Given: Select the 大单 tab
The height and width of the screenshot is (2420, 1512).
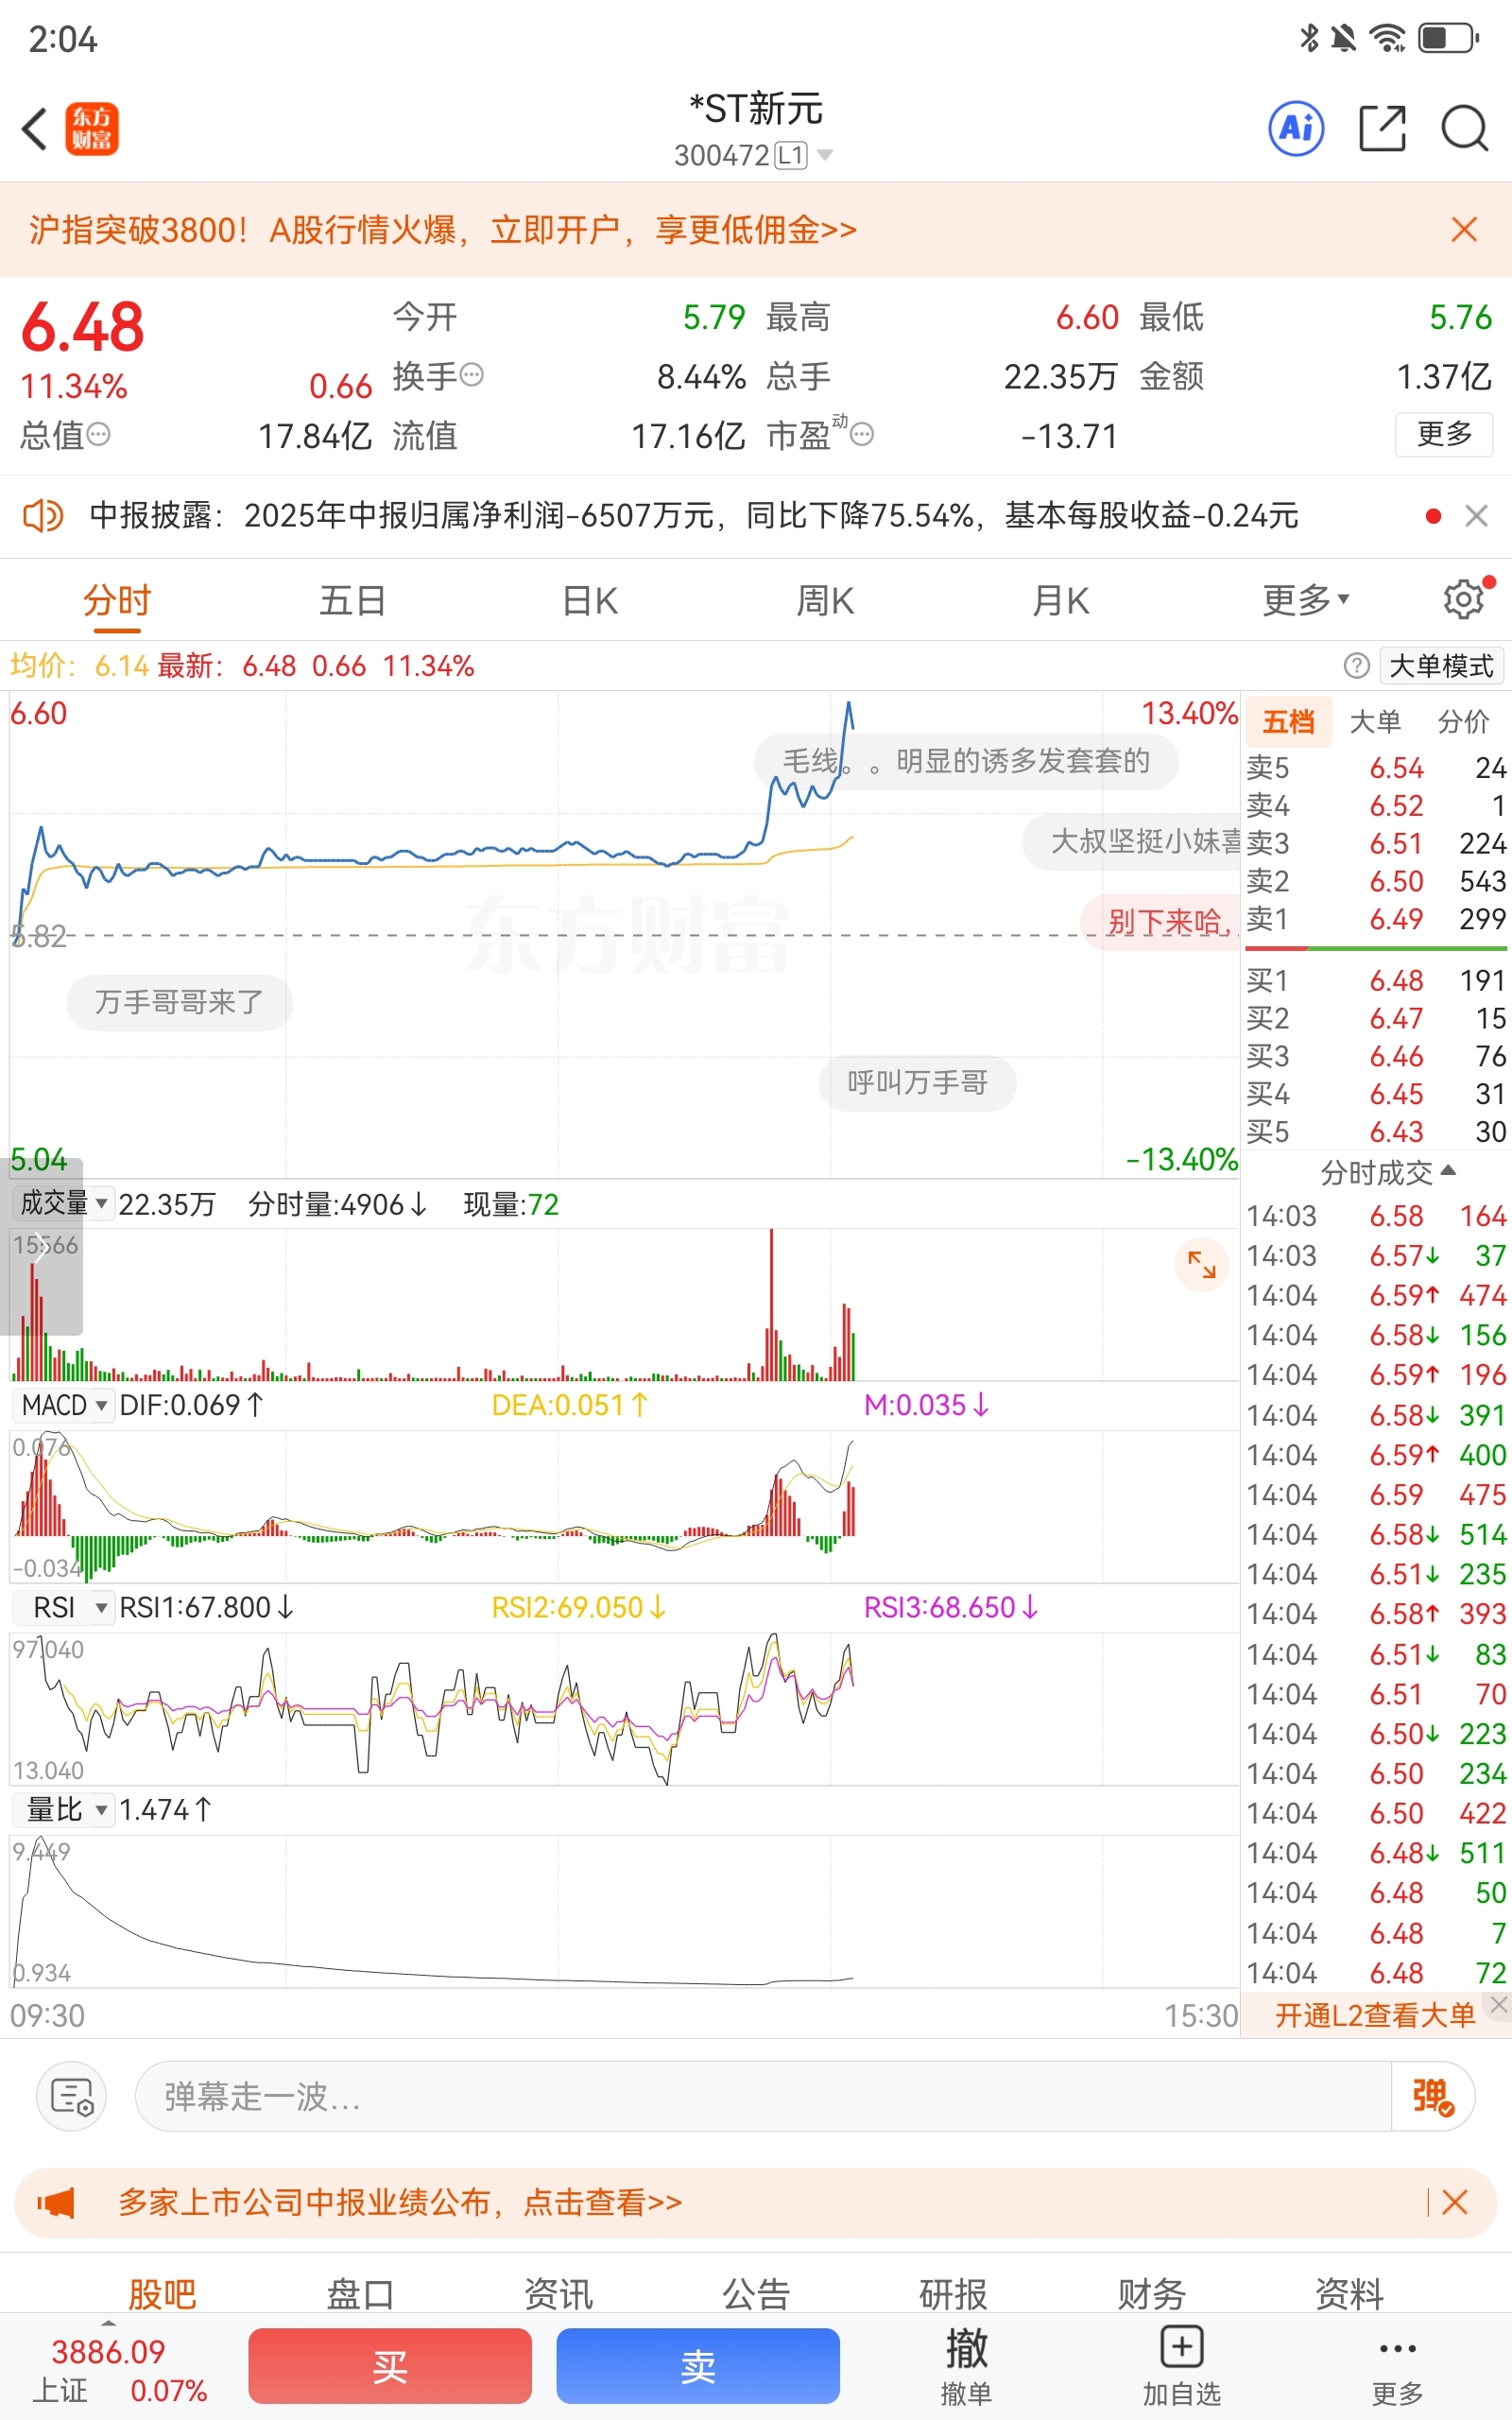Looking at the screenshot, I should [1375, 722].
